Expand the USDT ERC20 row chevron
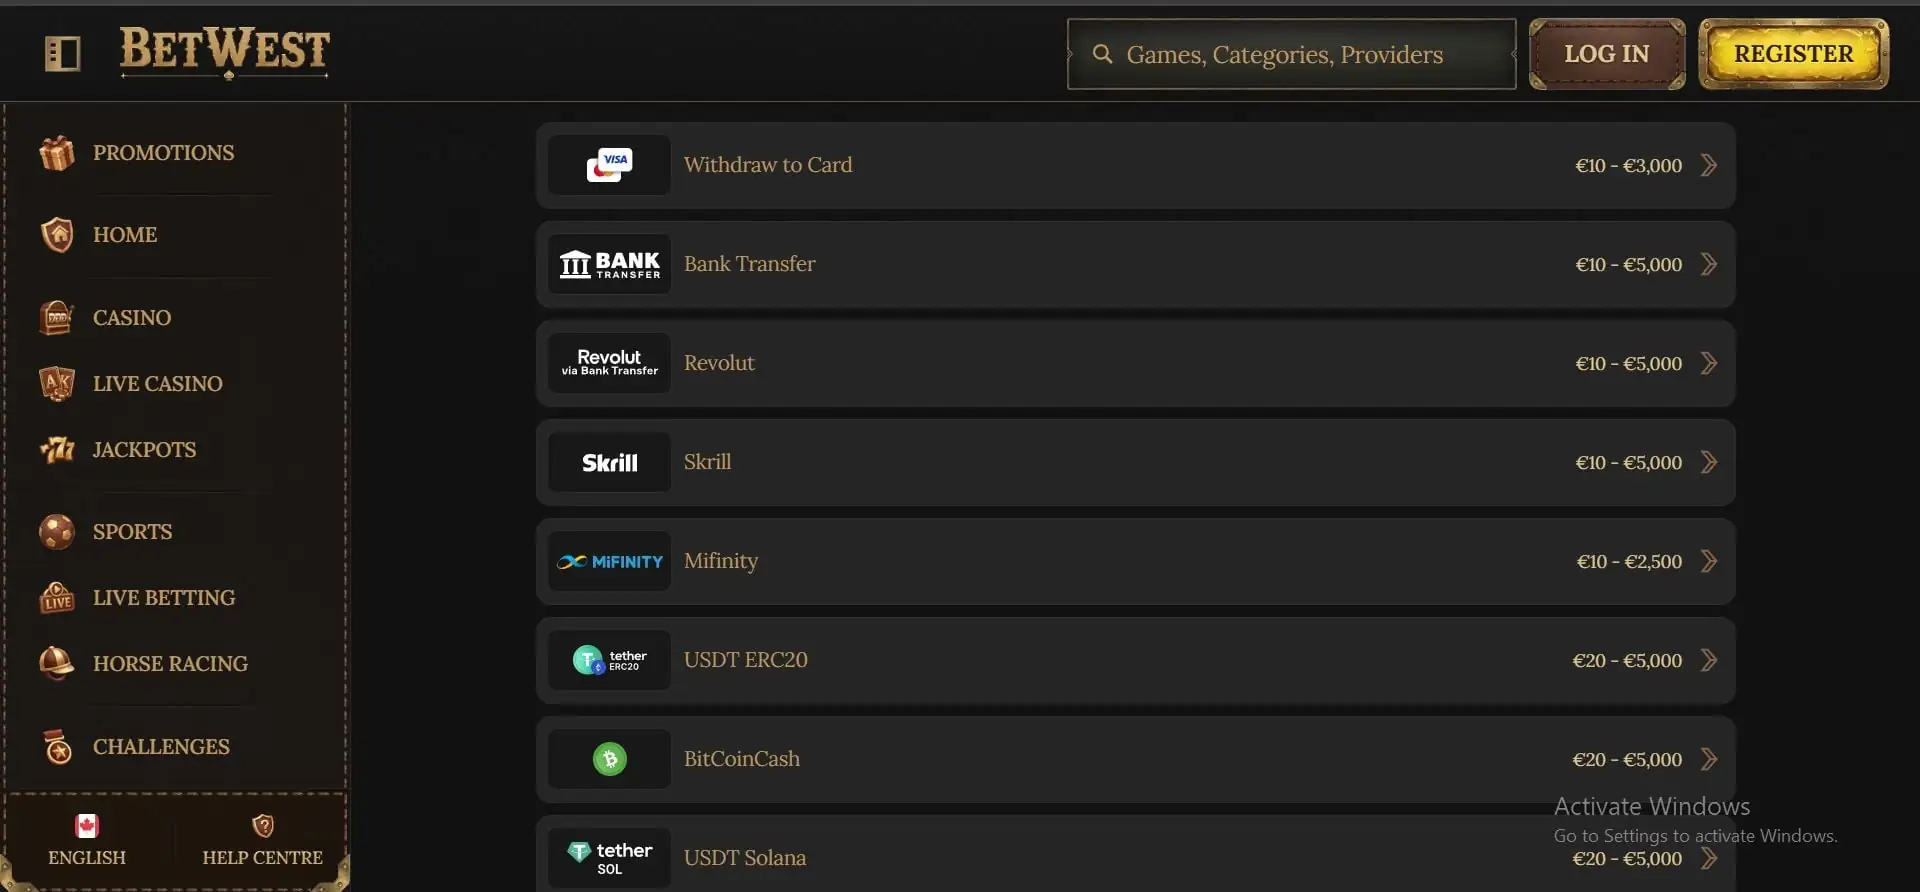The height and width of the screenshot is (892, 1920). 1709,660
